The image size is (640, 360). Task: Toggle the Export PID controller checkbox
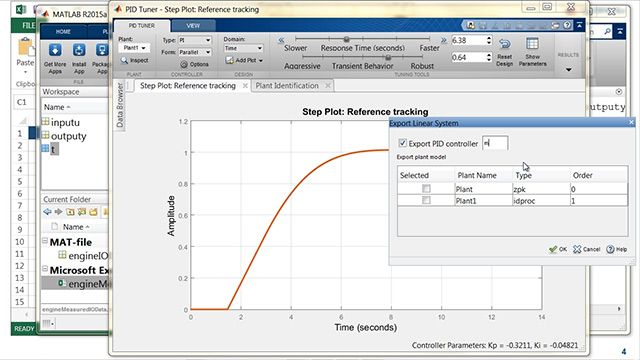[x=402, y=143]
